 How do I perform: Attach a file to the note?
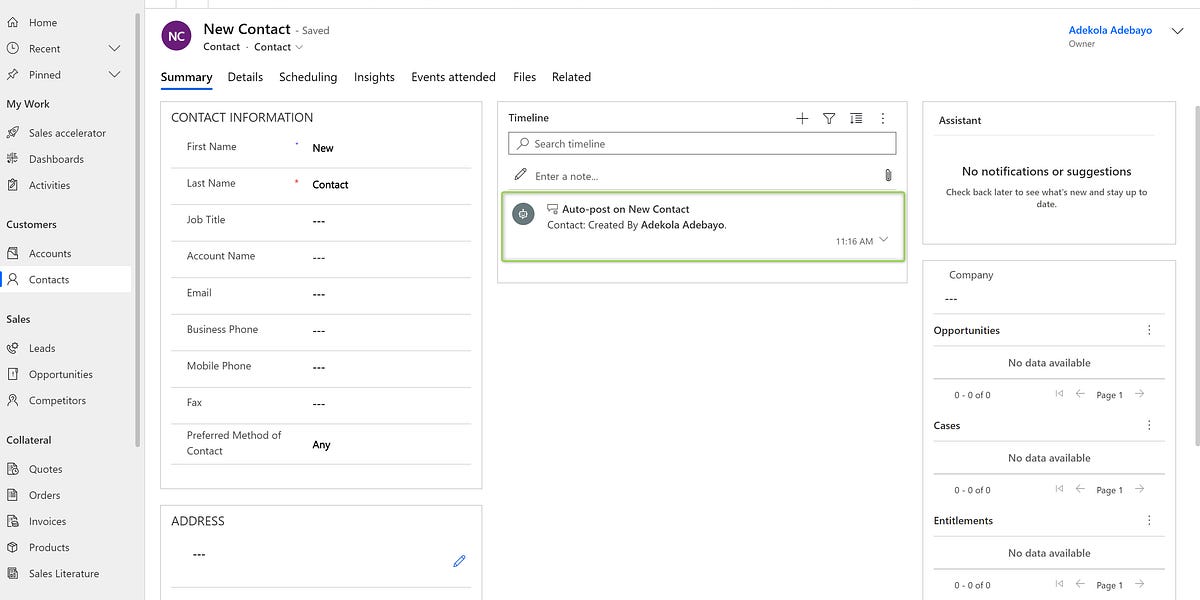coord(887,174)
